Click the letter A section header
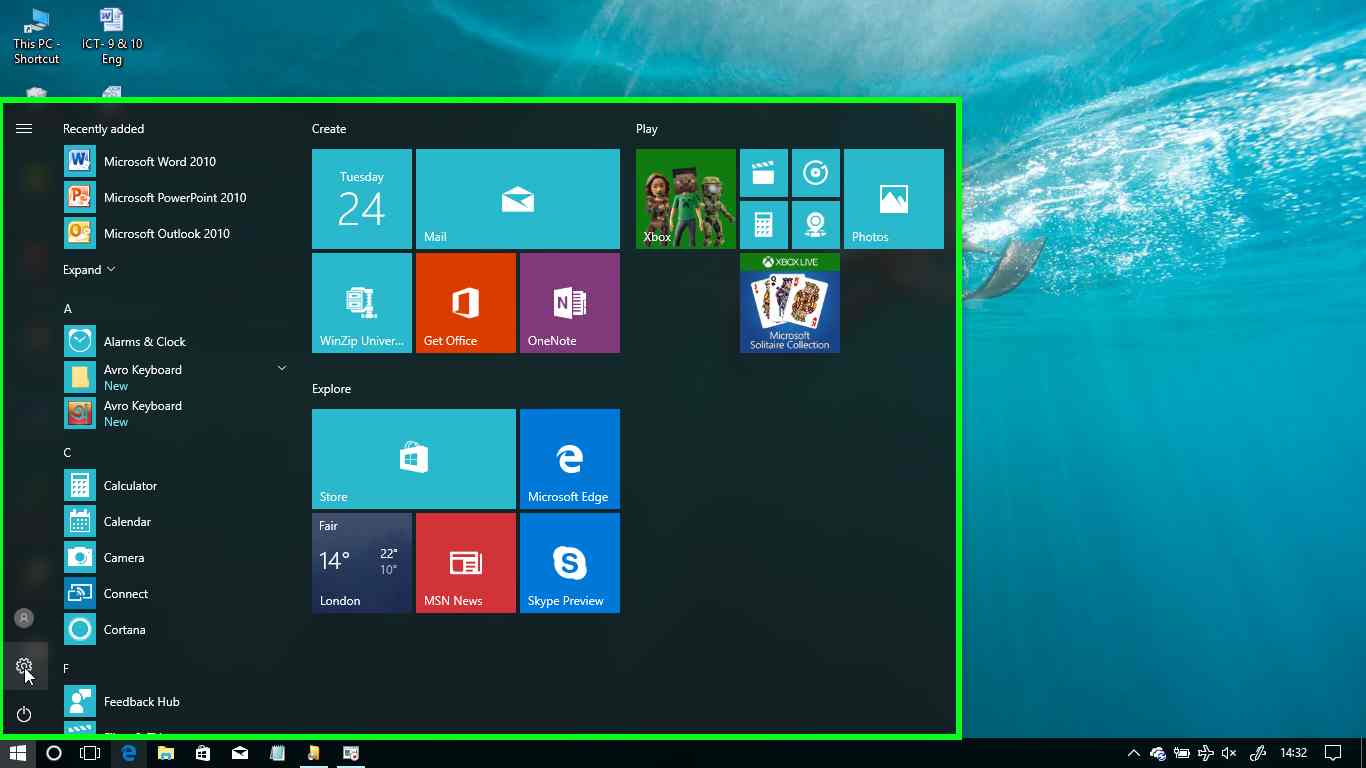 click(x=68, y=309)
